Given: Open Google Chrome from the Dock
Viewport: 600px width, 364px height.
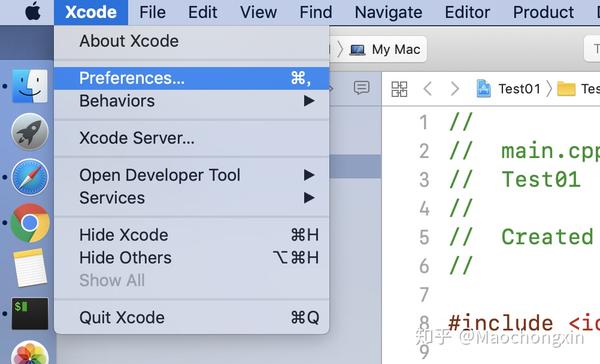Looking at the screenshot, I should point(30,223).
